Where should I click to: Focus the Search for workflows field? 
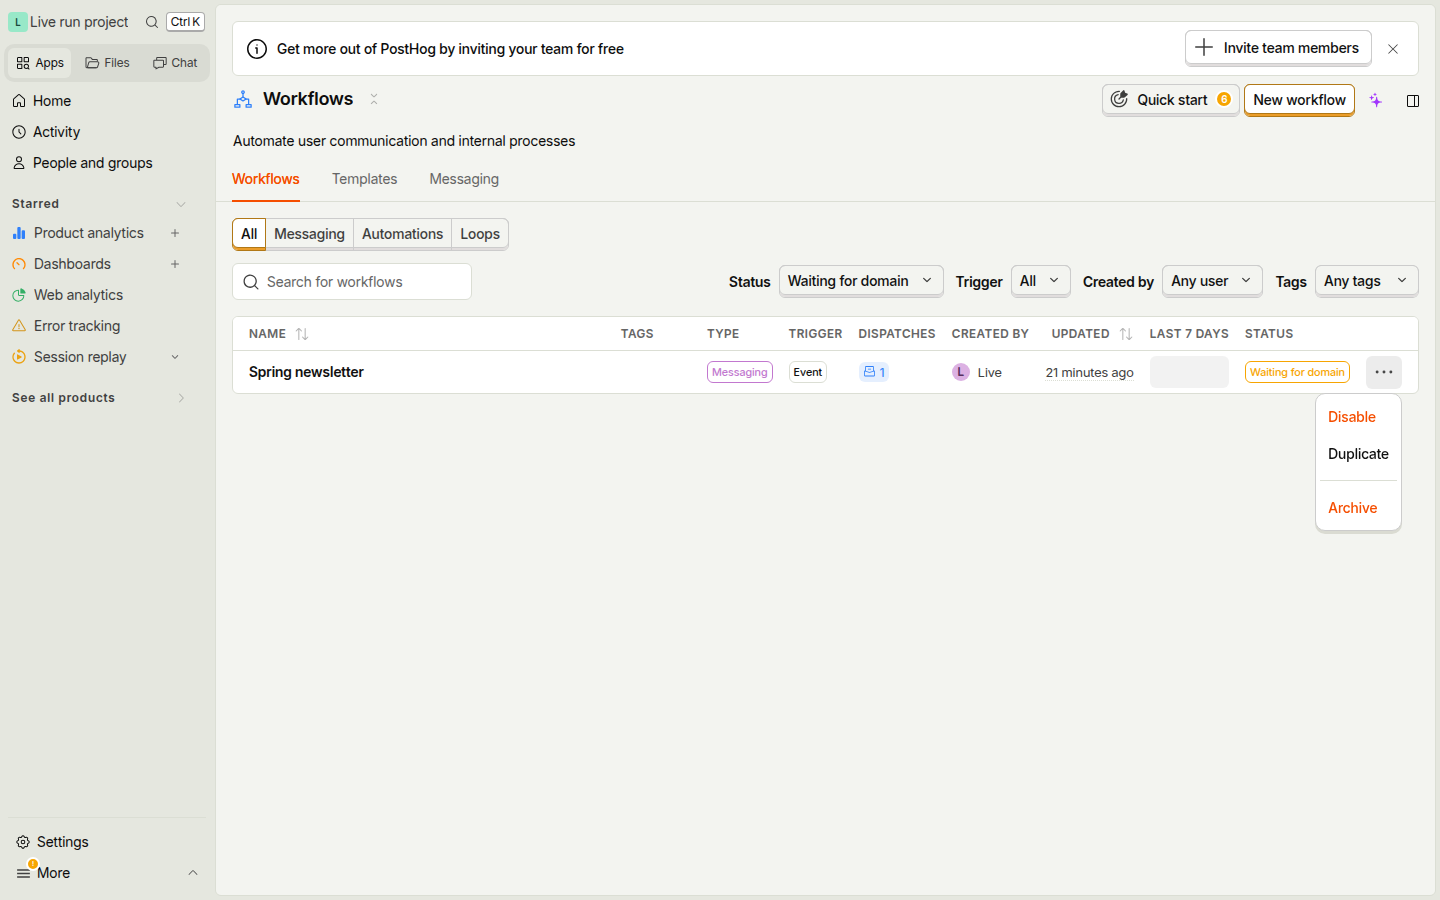[x=352, y=282]
